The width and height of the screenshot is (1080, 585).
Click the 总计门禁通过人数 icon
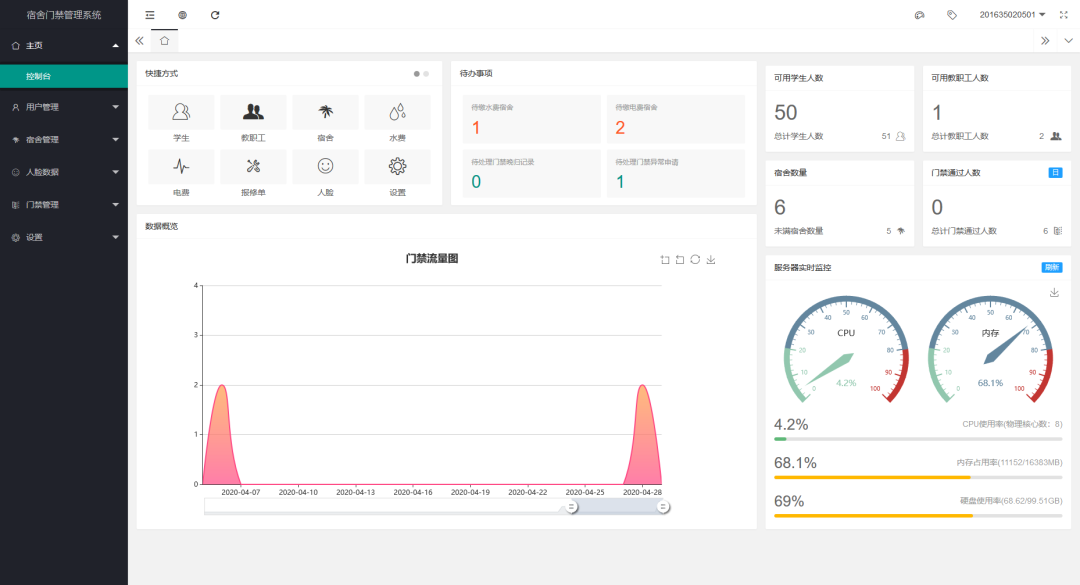[1058, 231]
